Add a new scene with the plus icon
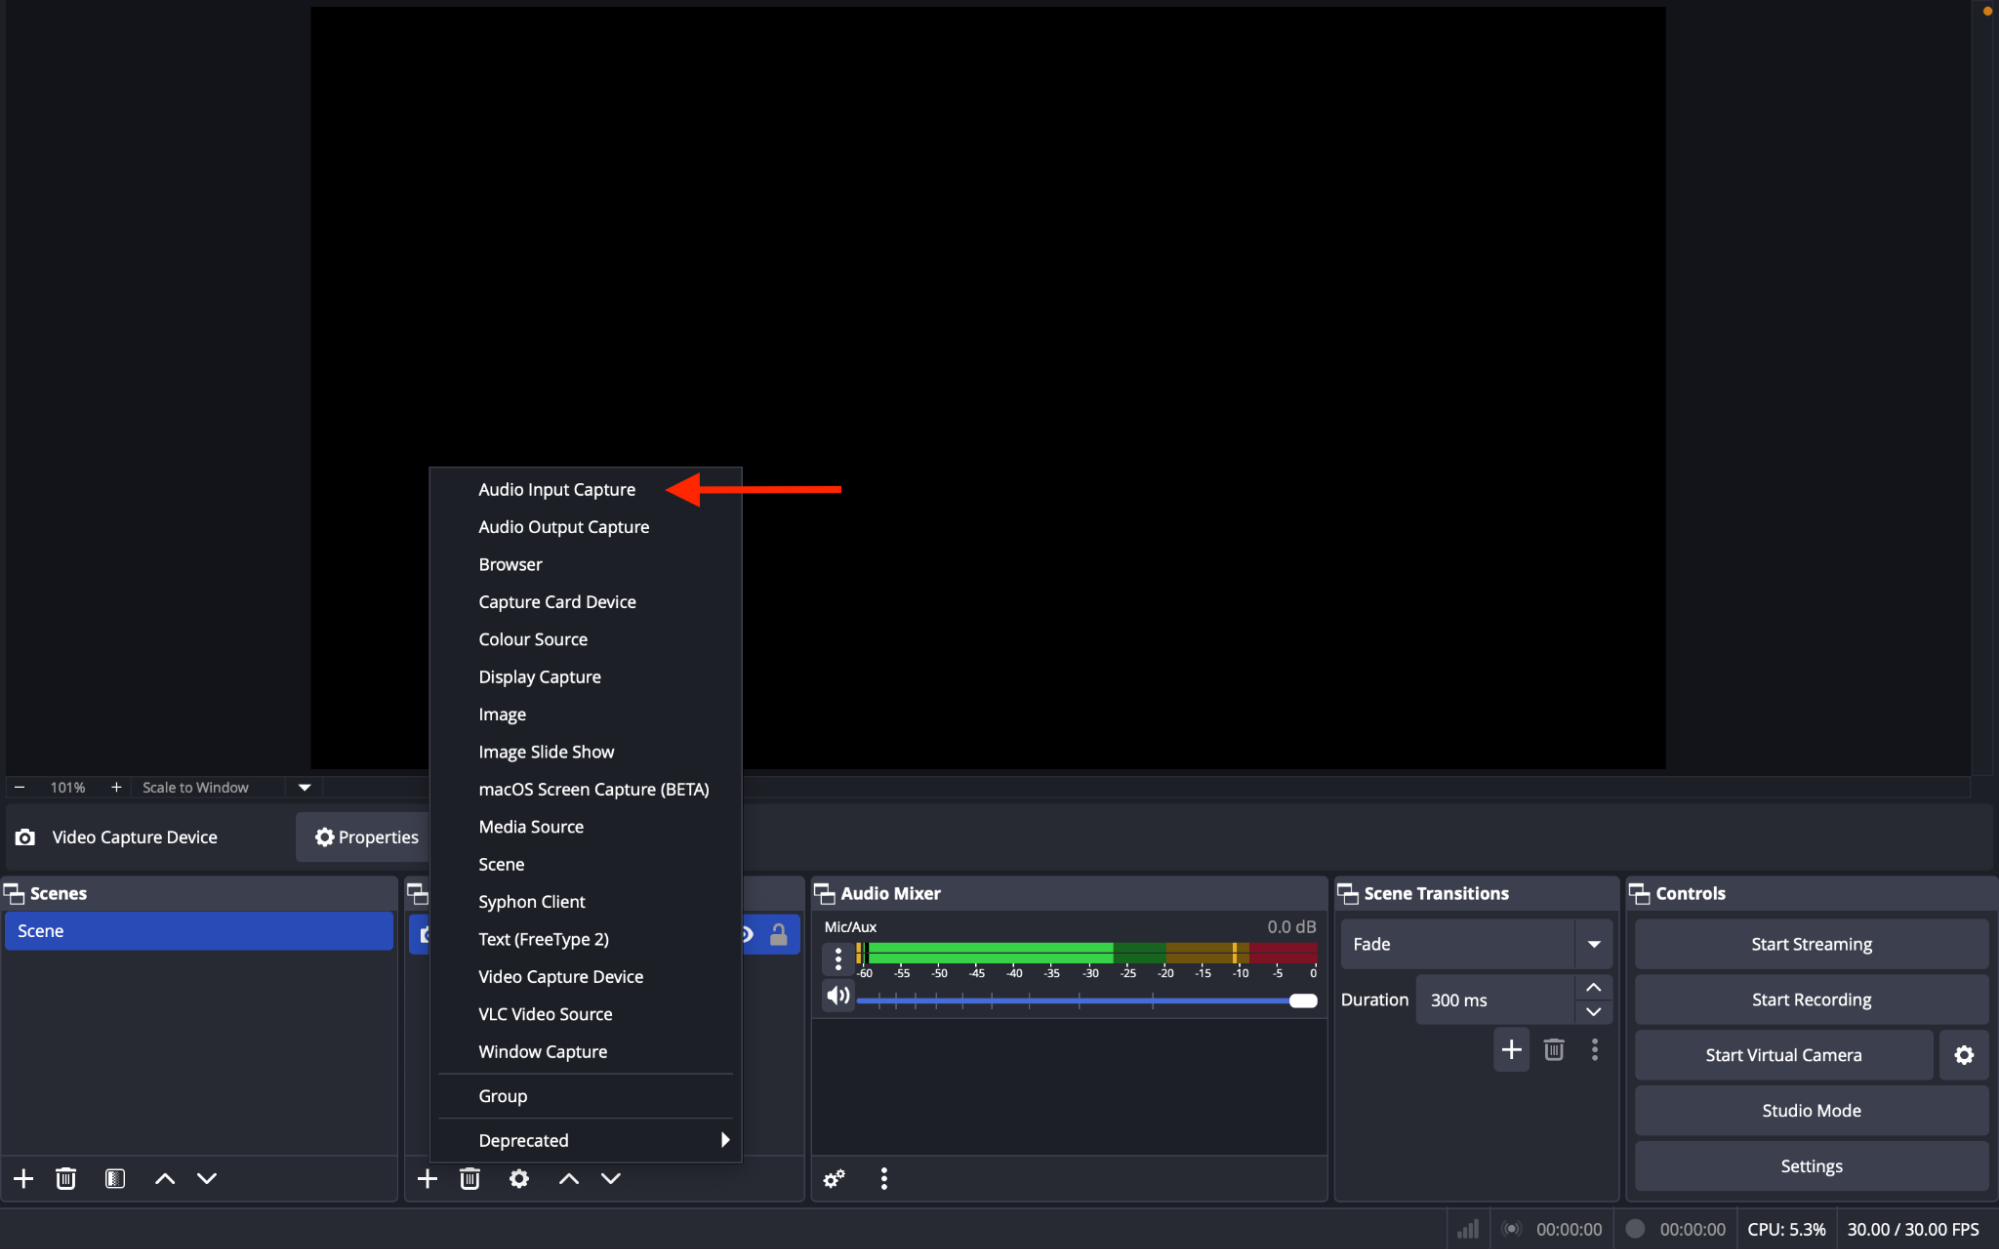This screenshot has width=1999, height=1250. pyautogui.click(x=23, y=1178)
